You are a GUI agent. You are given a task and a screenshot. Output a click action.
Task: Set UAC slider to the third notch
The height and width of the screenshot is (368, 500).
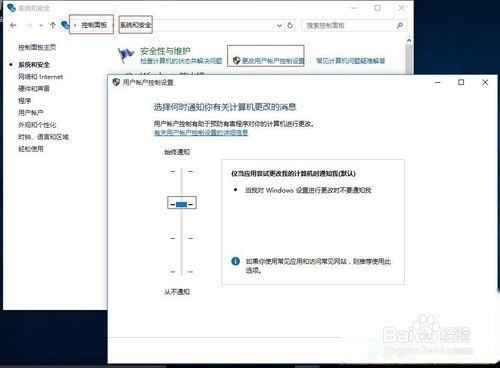pyautogui.click(x=182, y=238)
